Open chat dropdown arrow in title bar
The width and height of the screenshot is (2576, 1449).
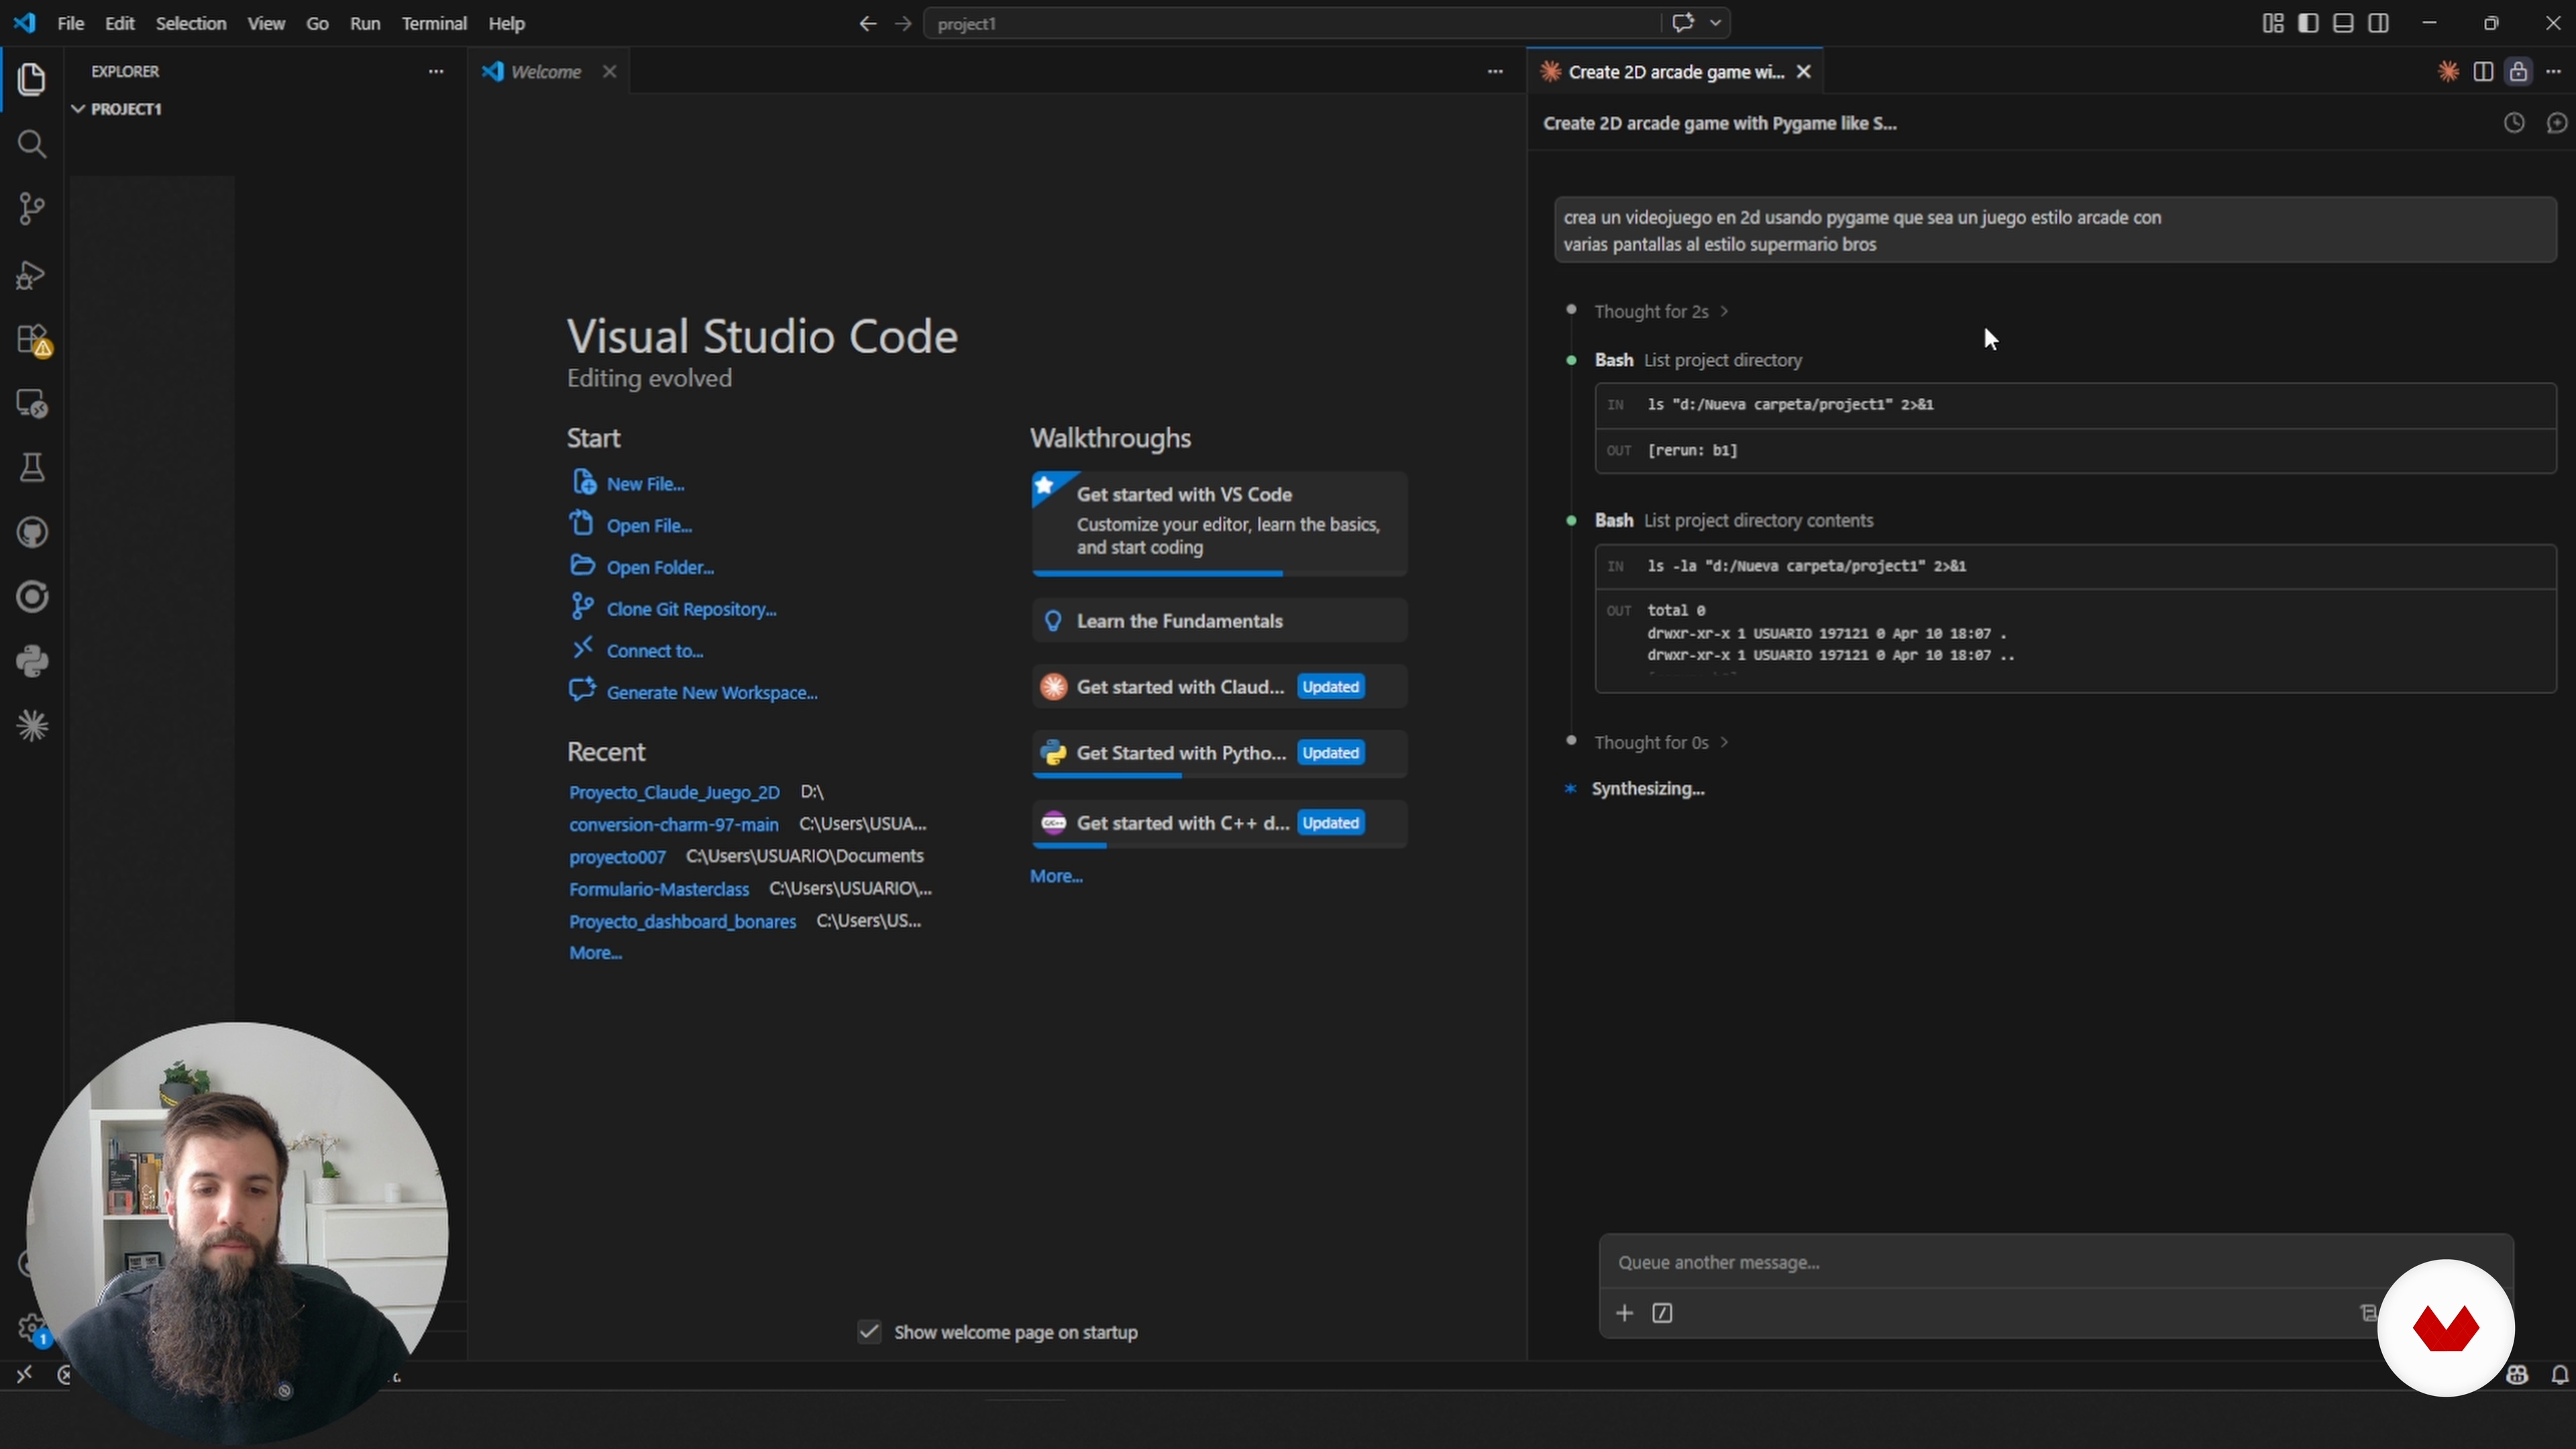coord(1716,23)
